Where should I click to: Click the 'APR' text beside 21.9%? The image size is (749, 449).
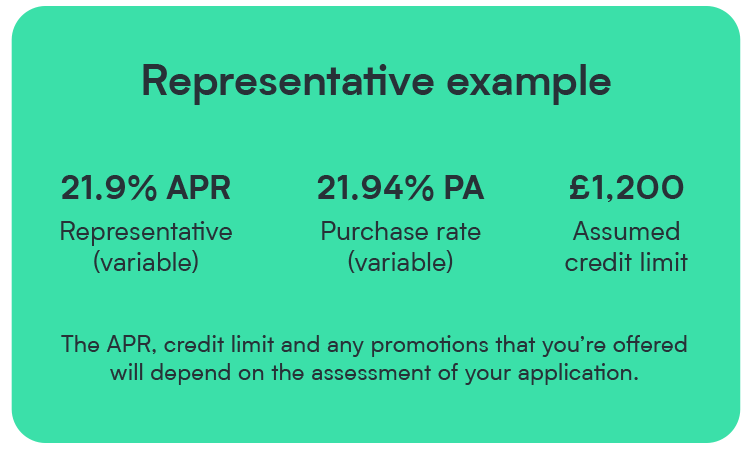pos(198,188)
